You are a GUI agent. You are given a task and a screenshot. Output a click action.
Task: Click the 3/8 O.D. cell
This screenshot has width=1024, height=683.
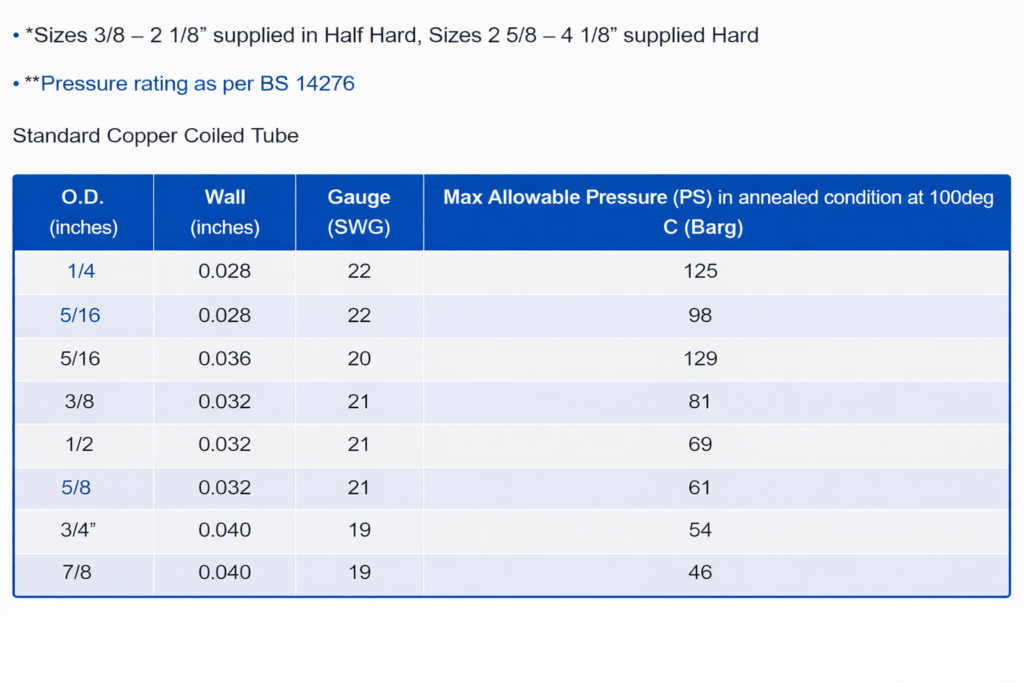click(x=80, y=402)
